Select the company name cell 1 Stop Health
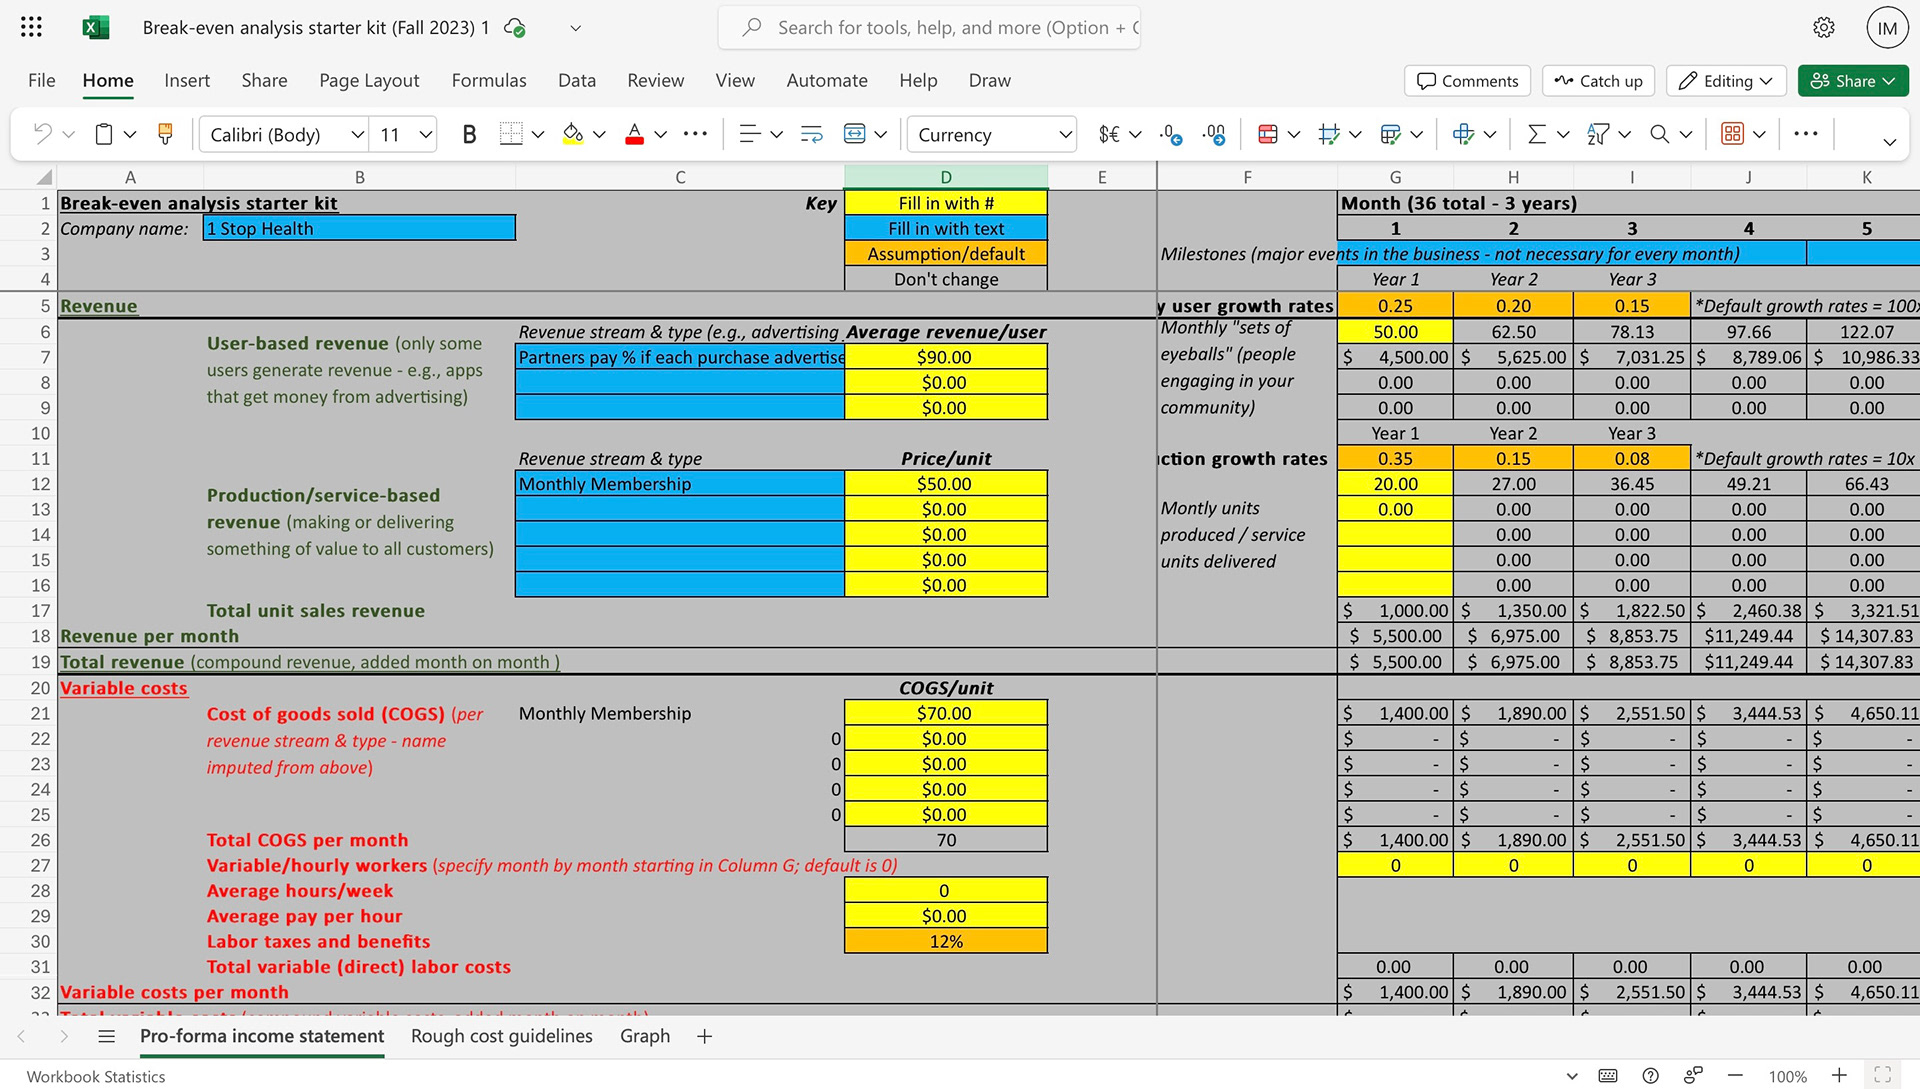1920x1089 pixels. coord(359,228)
